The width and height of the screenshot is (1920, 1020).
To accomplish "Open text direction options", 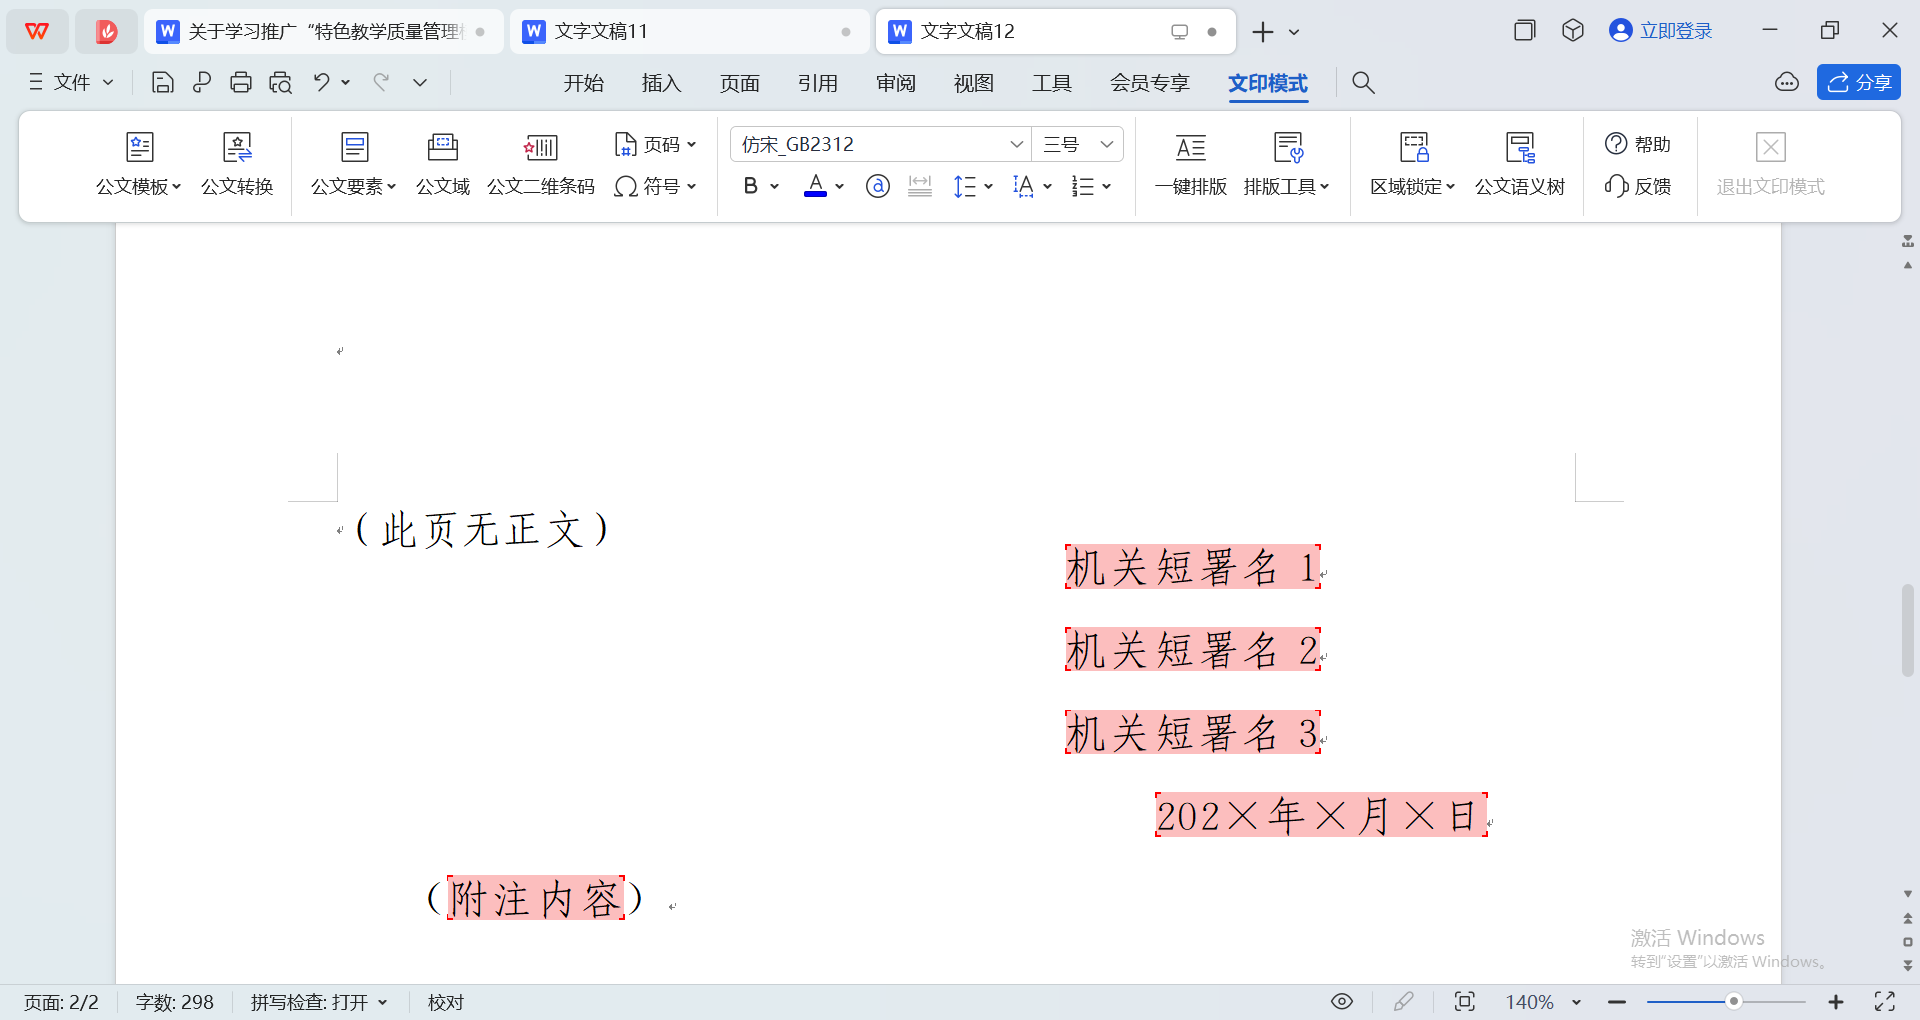I will click(1032, 187).
